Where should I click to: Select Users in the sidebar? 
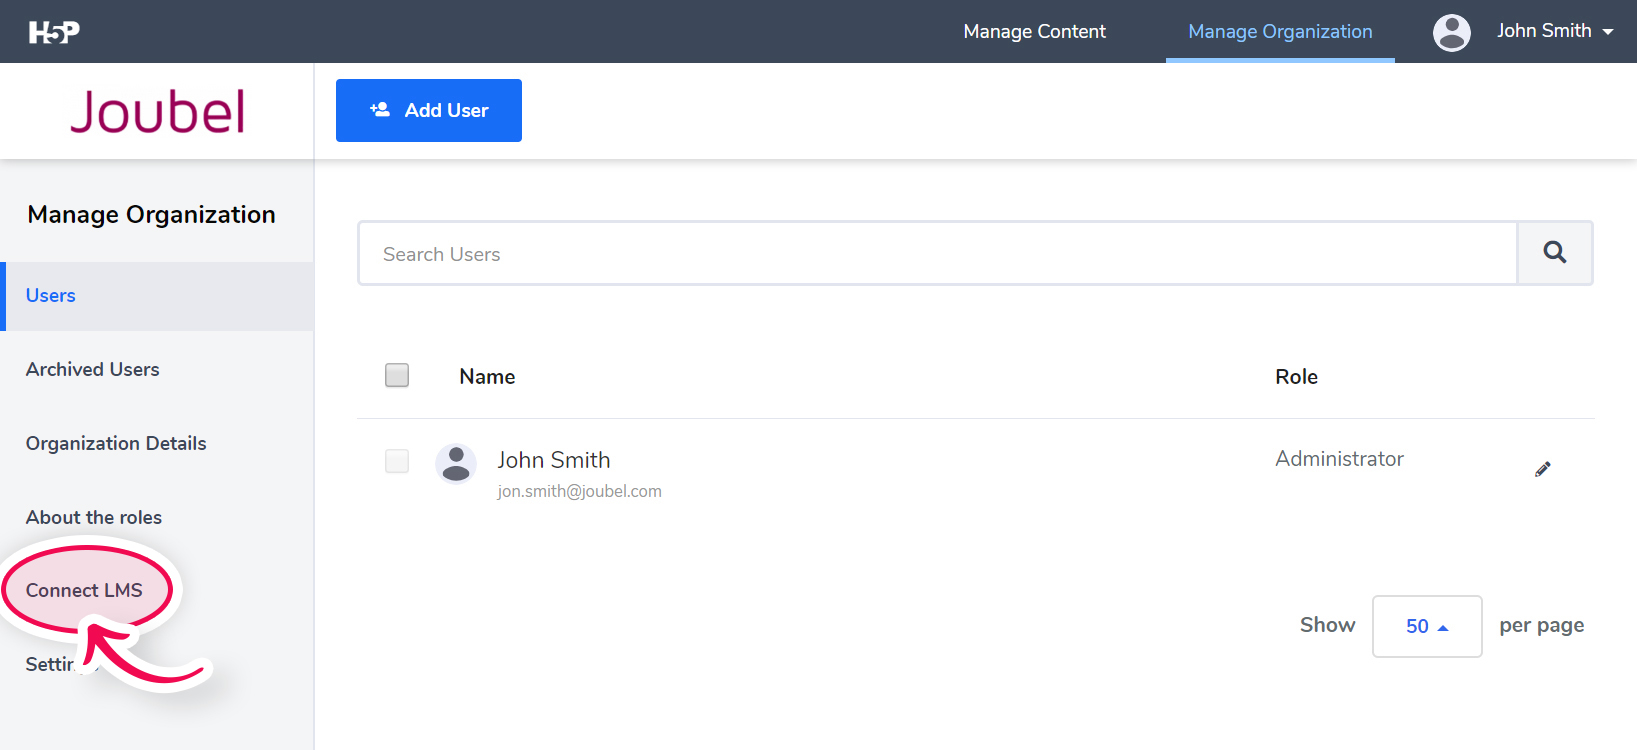[x=51, y=295]
